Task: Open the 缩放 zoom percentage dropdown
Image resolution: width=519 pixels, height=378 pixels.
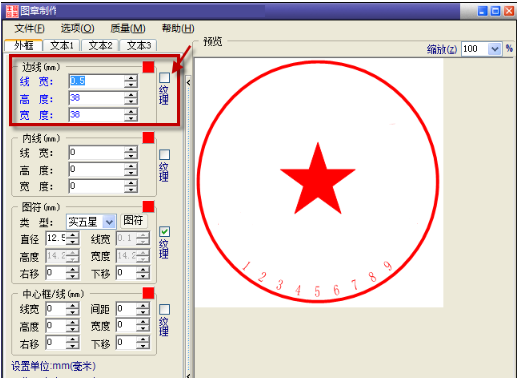Action: pos(495,49)
